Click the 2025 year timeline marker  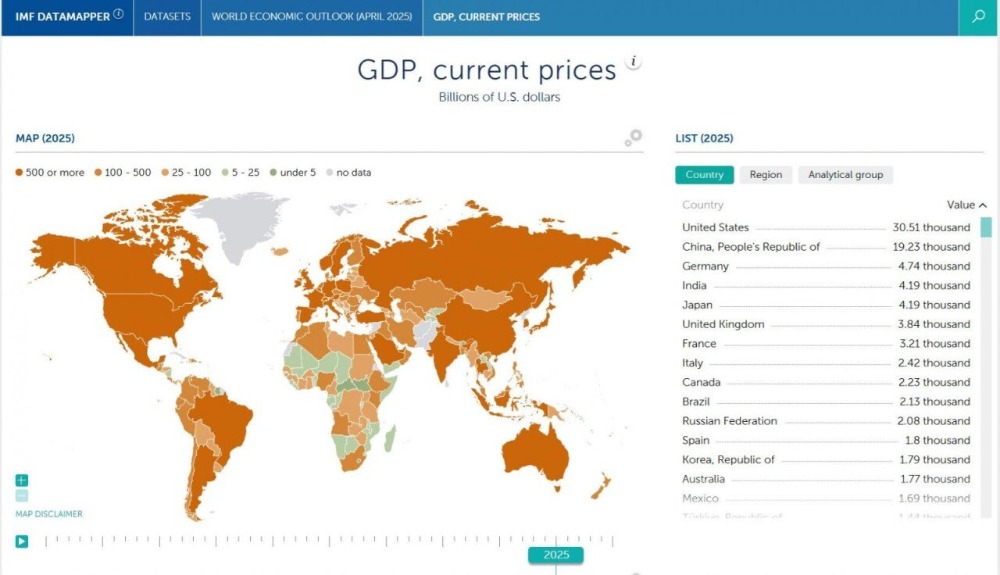(556, 554)
